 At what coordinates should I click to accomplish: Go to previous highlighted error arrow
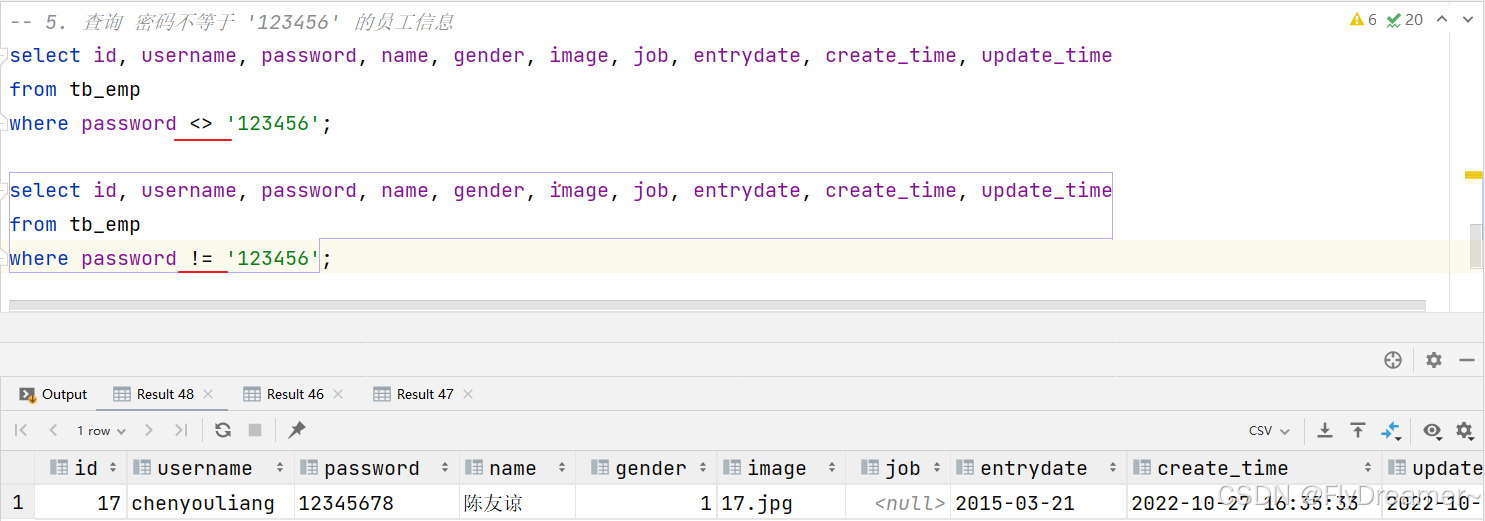(1441, 19)
